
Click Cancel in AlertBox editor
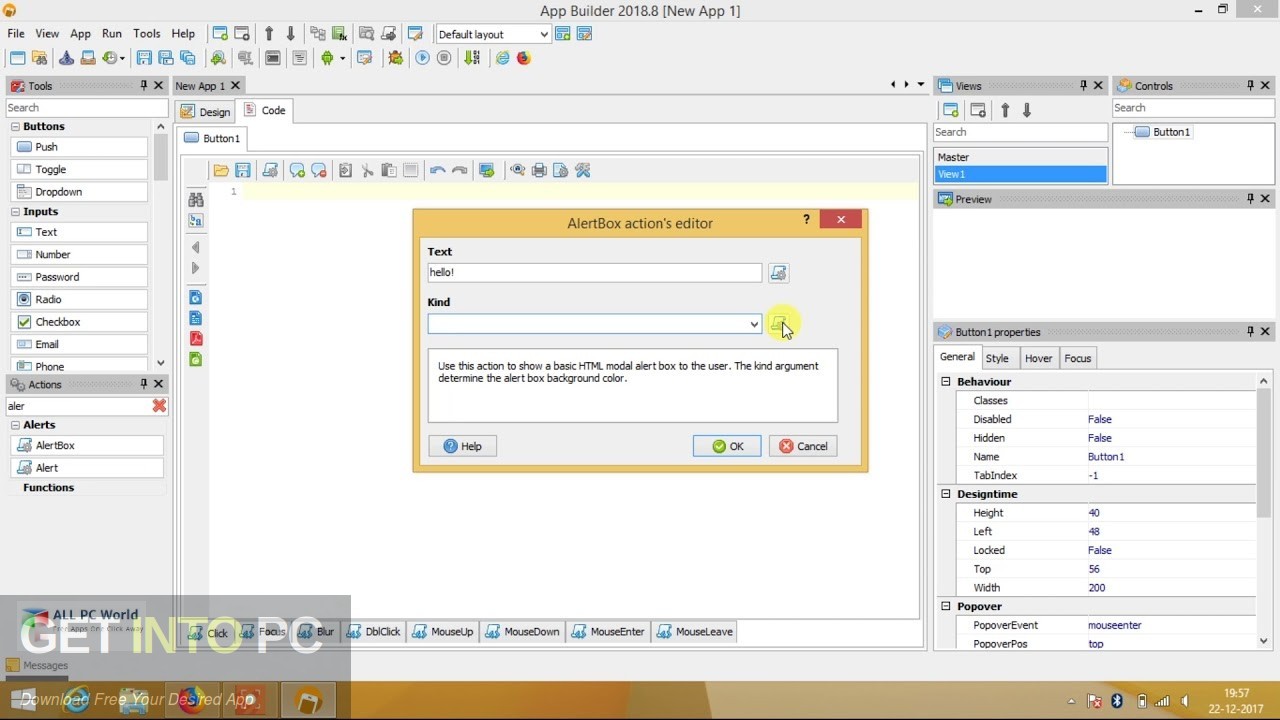tap(803, 446)
